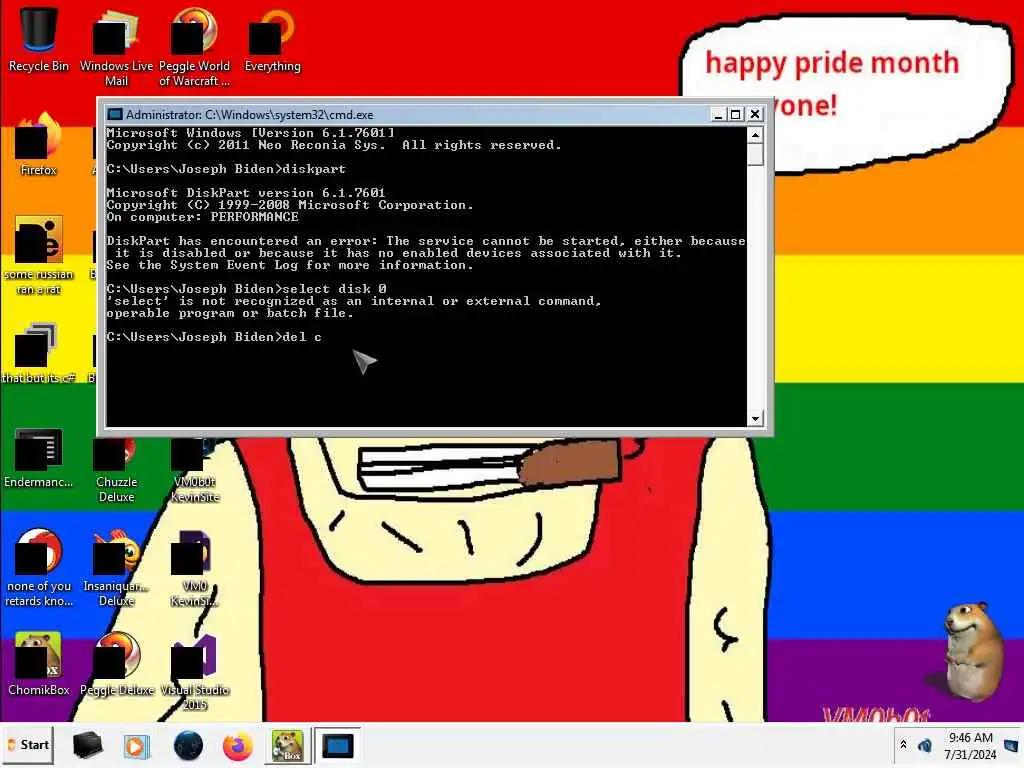Select the Insaniquarium Deluxe desktop icon

(x=116, y=568)
